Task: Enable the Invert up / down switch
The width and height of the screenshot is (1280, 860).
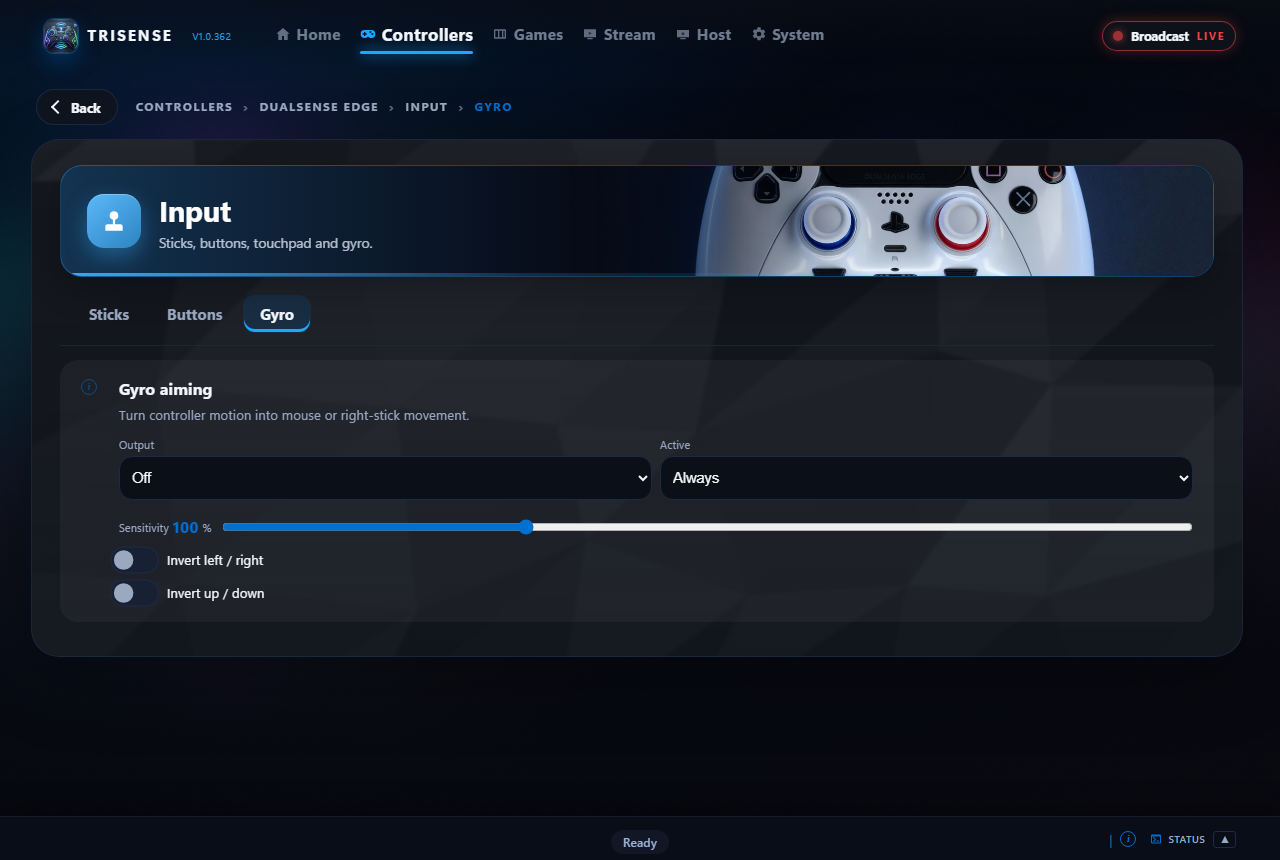Action: [135, 593]
